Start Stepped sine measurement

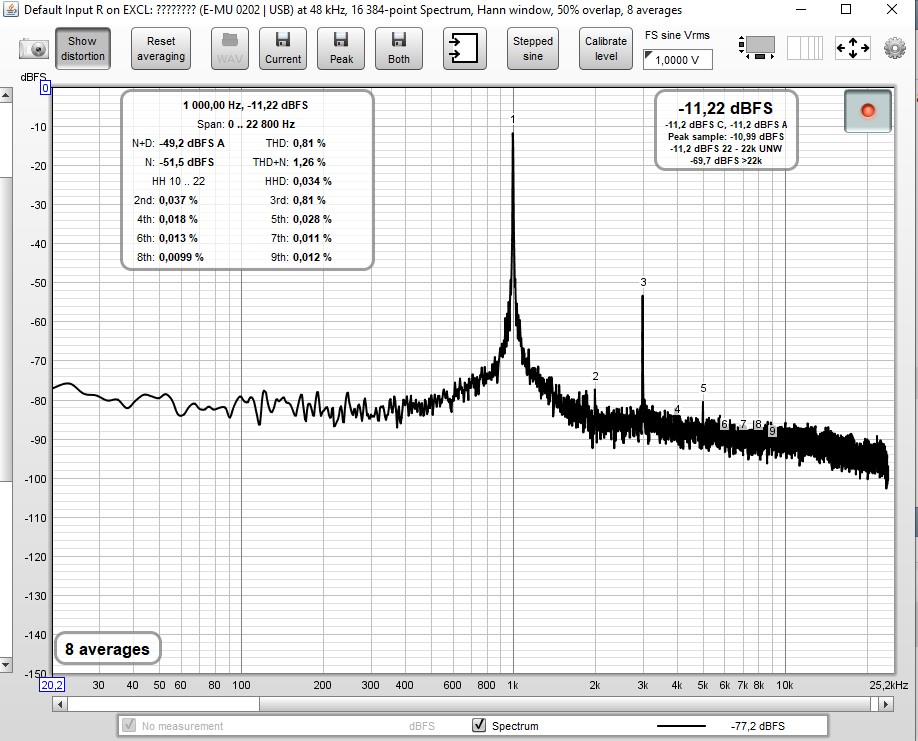tap(533, 49)
